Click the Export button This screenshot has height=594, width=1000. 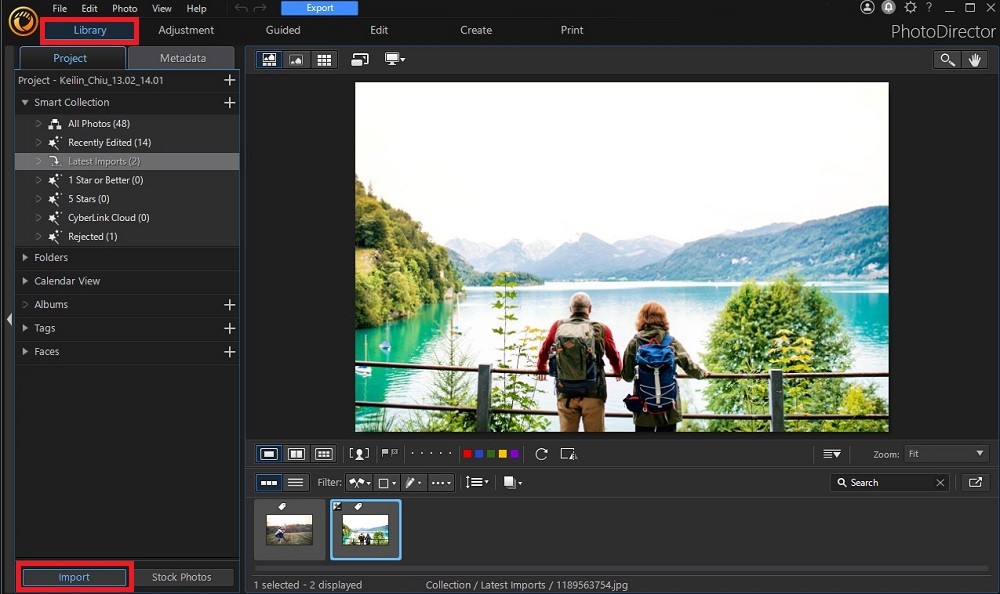(x=319, y=7)
